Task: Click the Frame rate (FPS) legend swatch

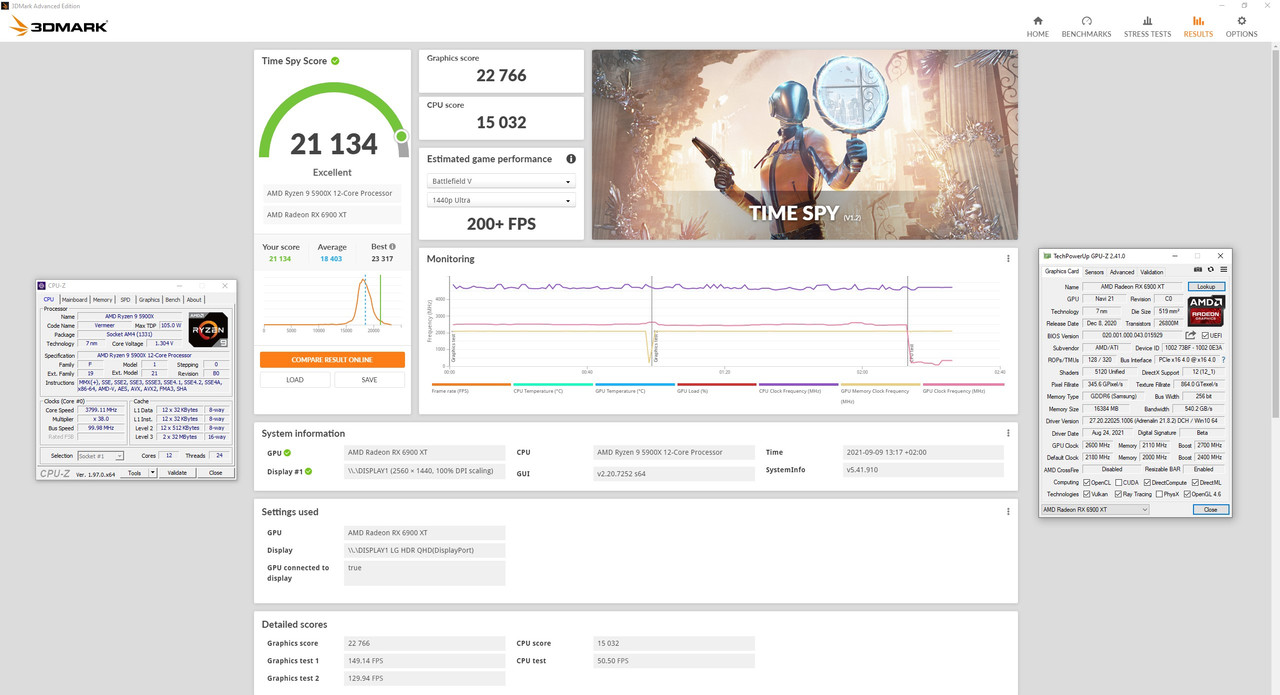Action: pos(471,384)
